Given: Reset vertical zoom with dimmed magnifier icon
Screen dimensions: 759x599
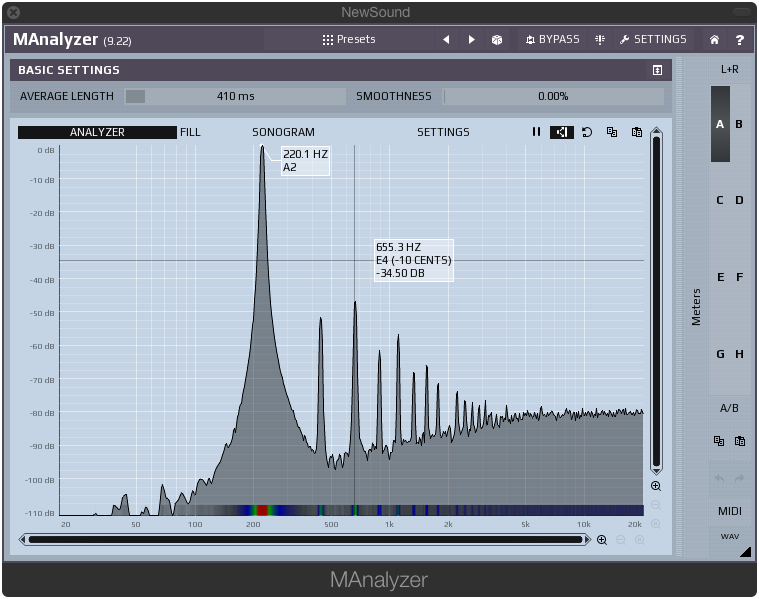Looking at the screenshot, I should 656,524.
